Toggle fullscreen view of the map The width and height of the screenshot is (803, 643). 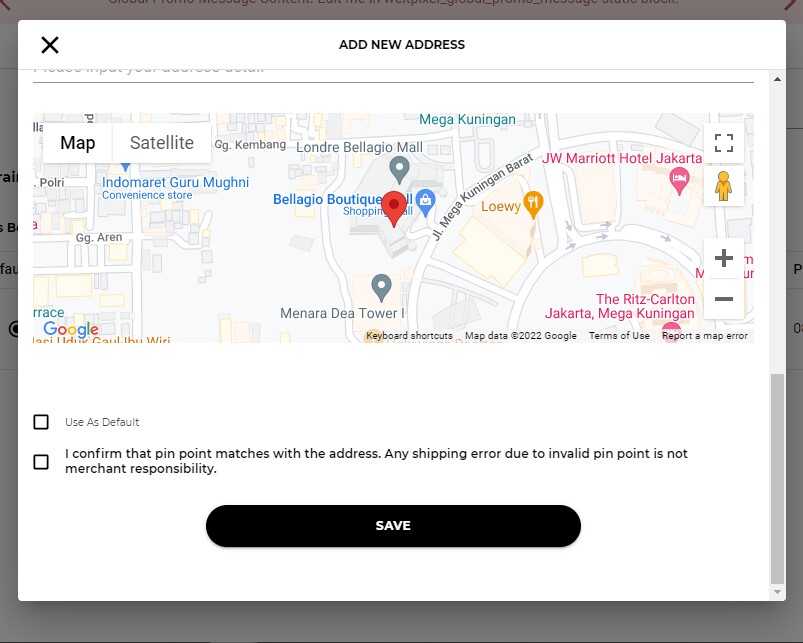tap(724, 143)
